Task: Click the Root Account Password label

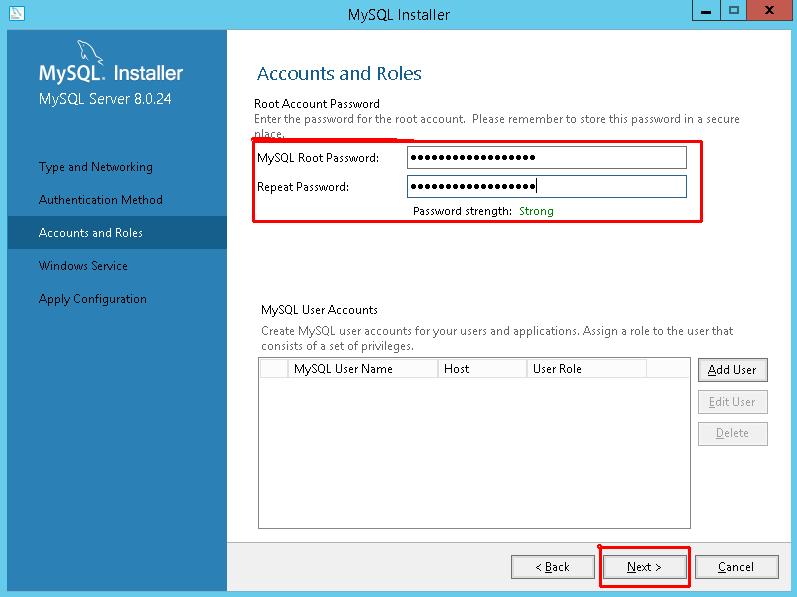Action: 317,104
